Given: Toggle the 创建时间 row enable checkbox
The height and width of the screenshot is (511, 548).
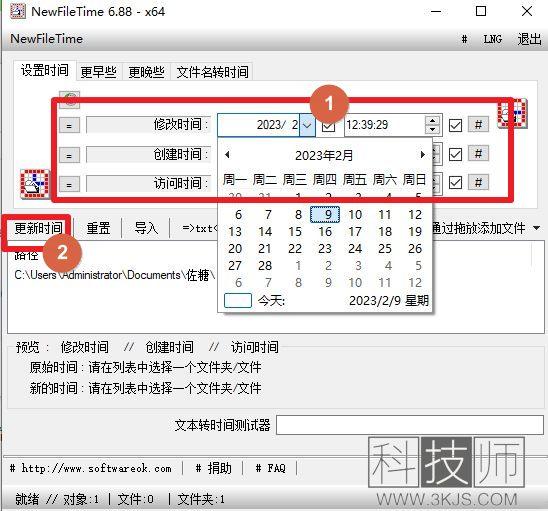Looking at the screenshot, I should 455,154.
